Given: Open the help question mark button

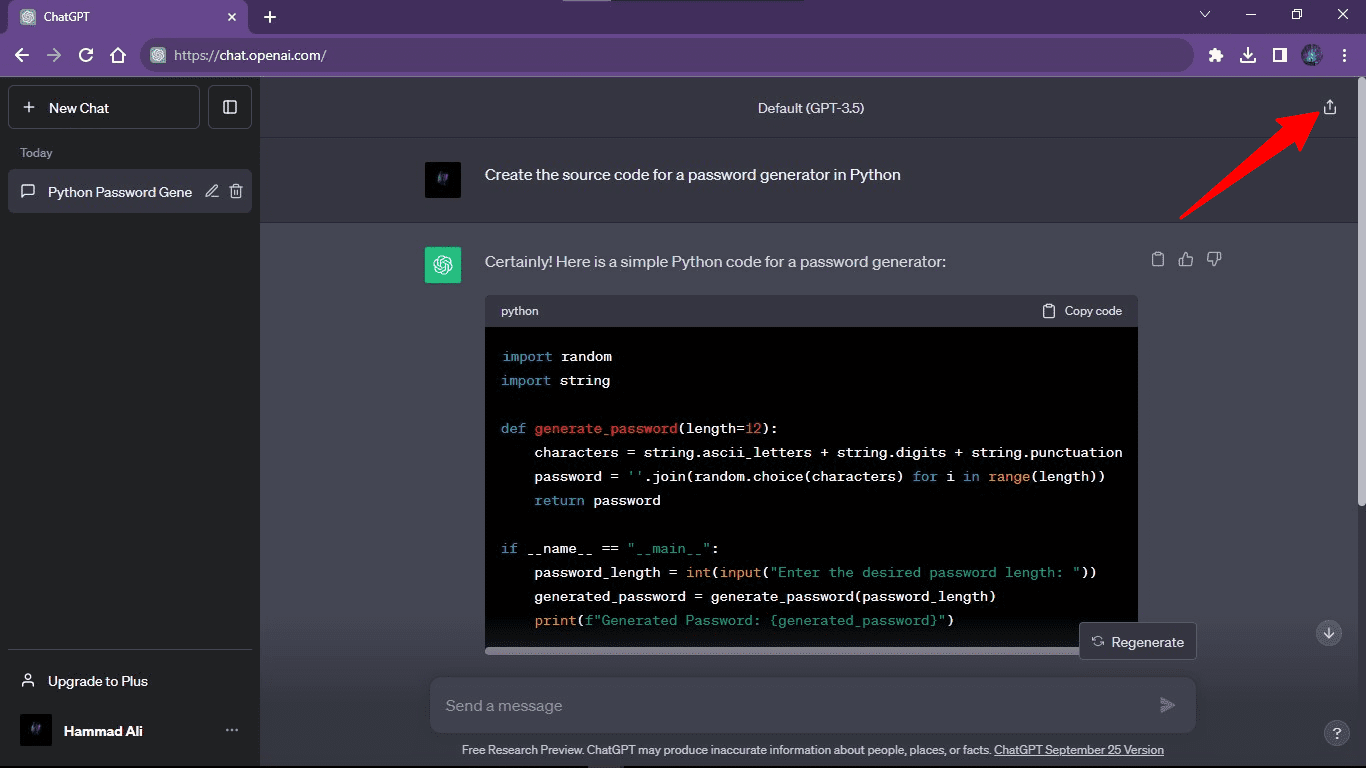Looking at the screenshot, I should click(x=1337, y=733).
